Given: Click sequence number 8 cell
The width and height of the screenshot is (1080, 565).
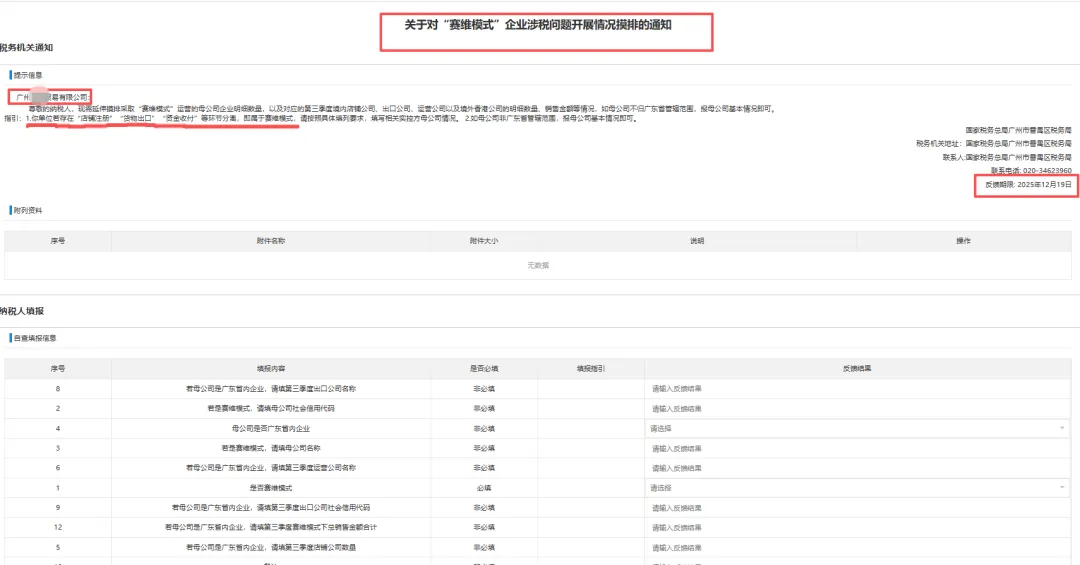Looking at the screenshot, I should tap(58, 389).
